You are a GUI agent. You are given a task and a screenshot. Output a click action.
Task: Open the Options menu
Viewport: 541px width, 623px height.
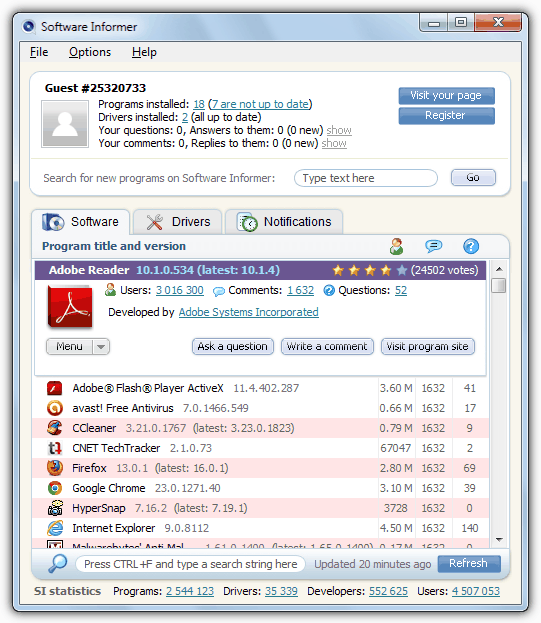[x=90, y=52]
